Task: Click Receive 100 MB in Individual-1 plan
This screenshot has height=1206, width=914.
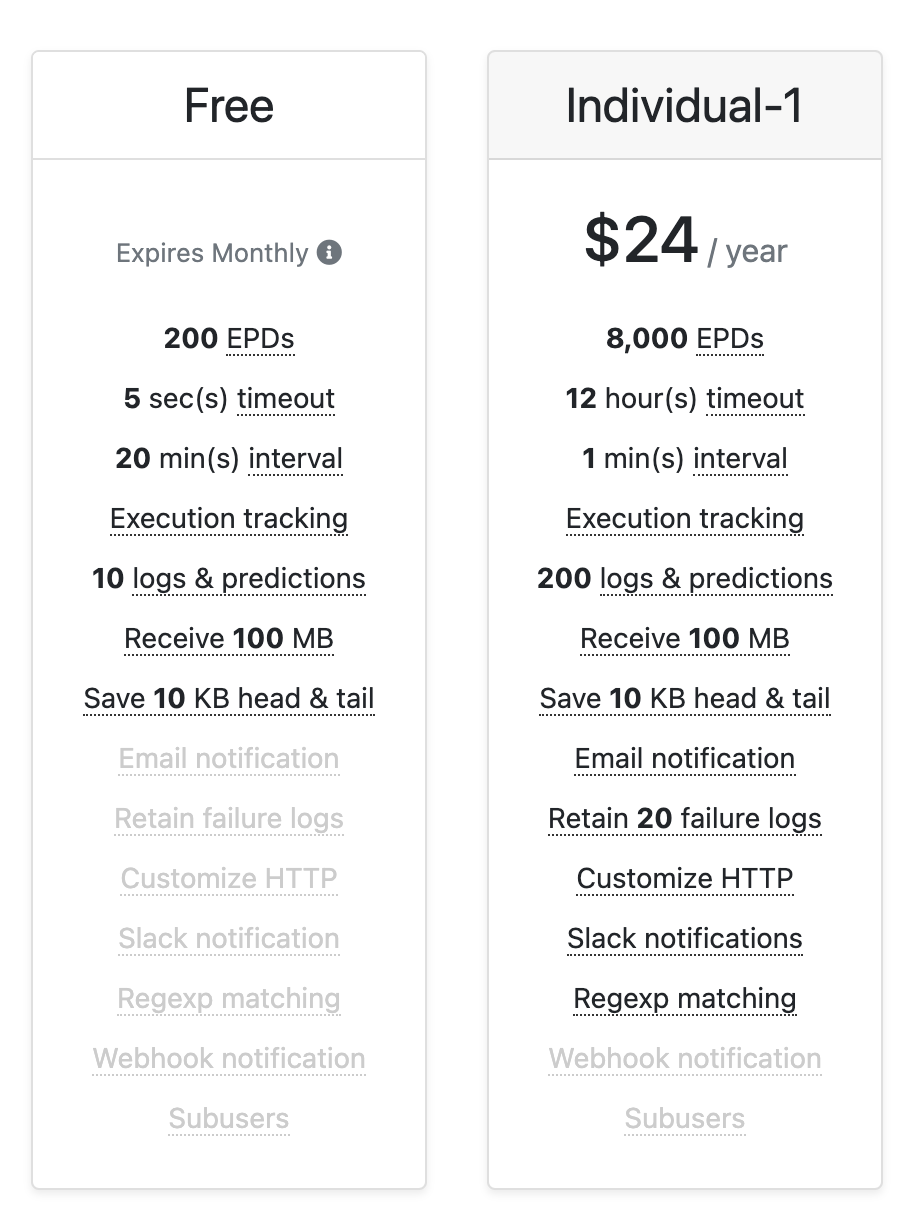Action: [x=685, y=639]
